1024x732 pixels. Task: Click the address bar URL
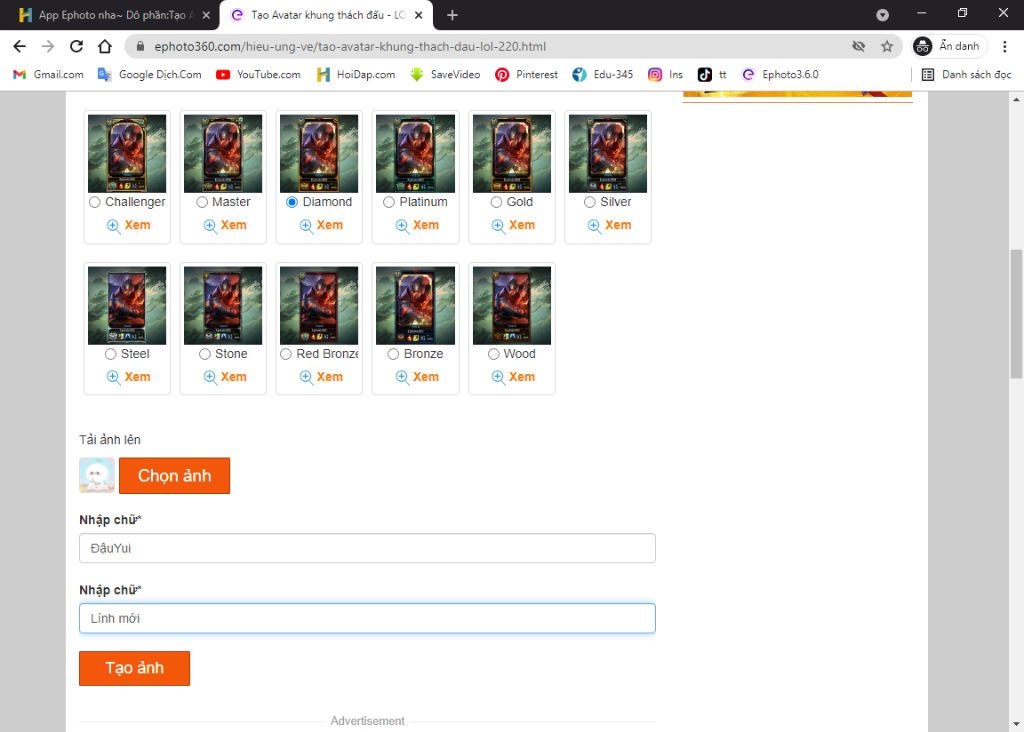tap(350, 46)
